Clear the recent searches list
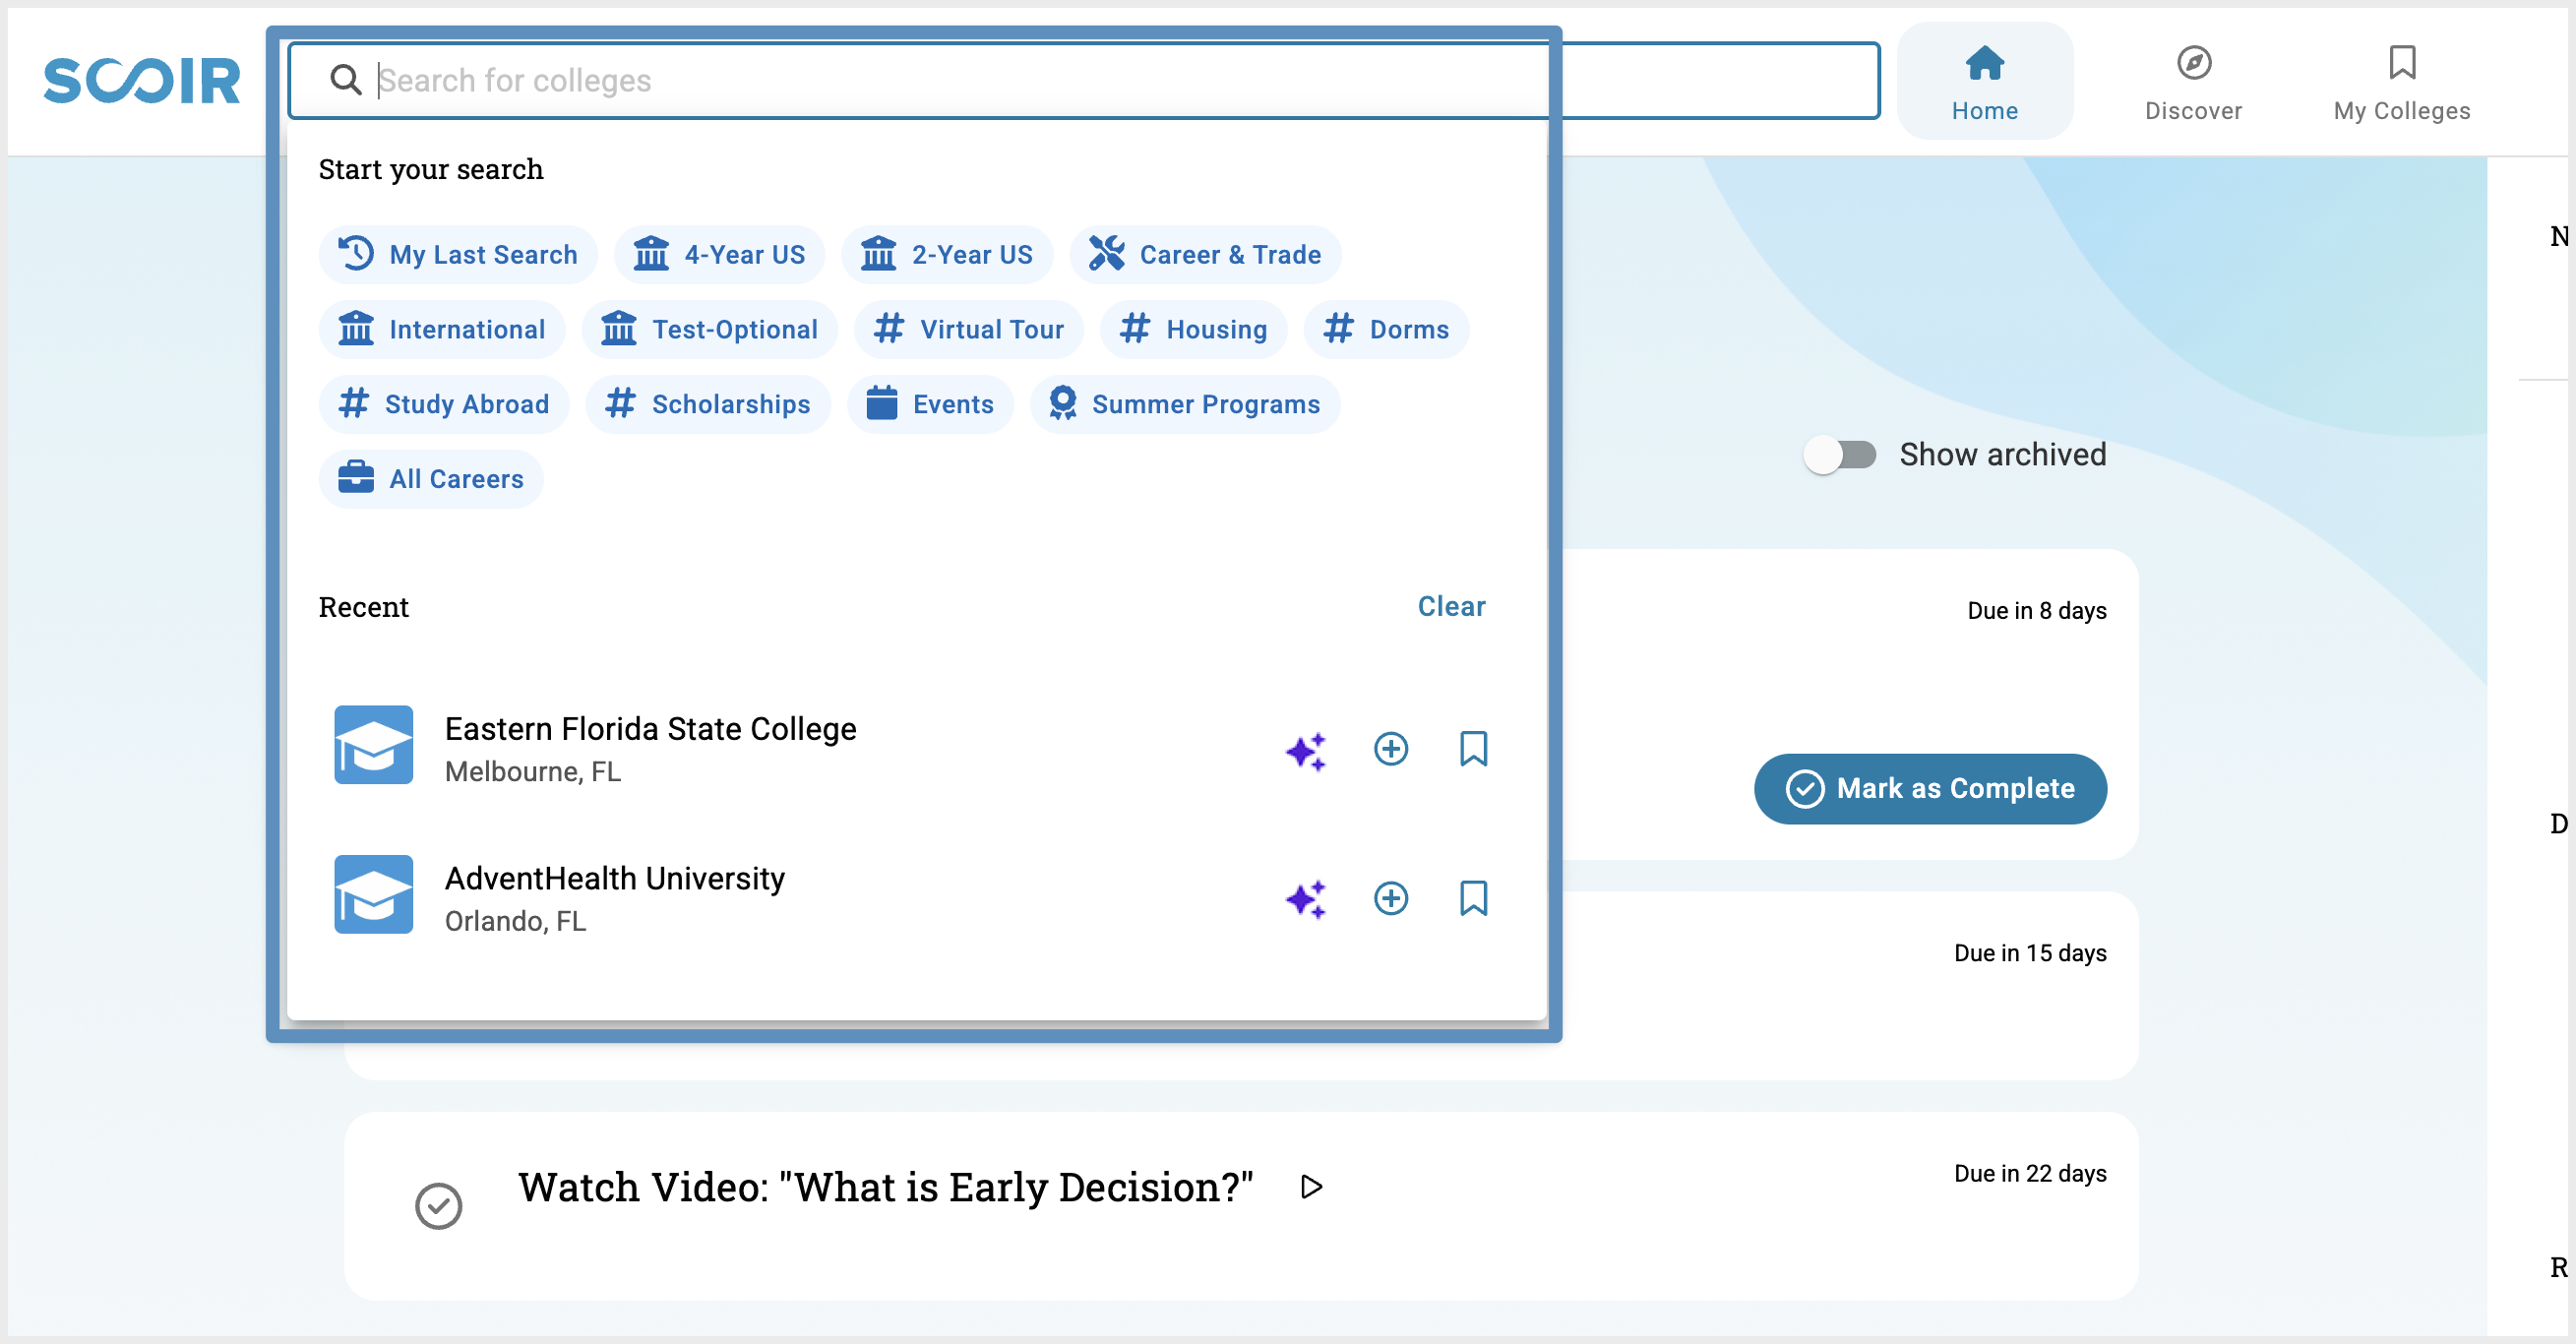2576x1344 pixels. tap(1451, 606)
